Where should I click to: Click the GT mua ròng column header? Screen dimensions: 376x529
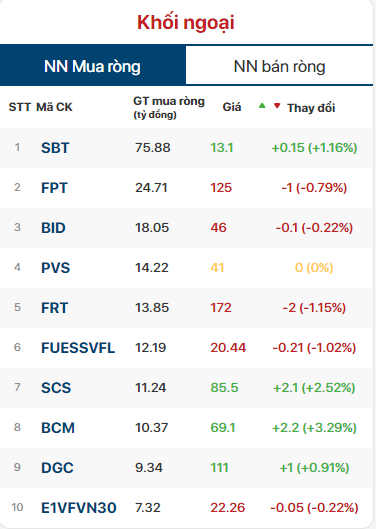pyautogui.click(x=169, y=108)
